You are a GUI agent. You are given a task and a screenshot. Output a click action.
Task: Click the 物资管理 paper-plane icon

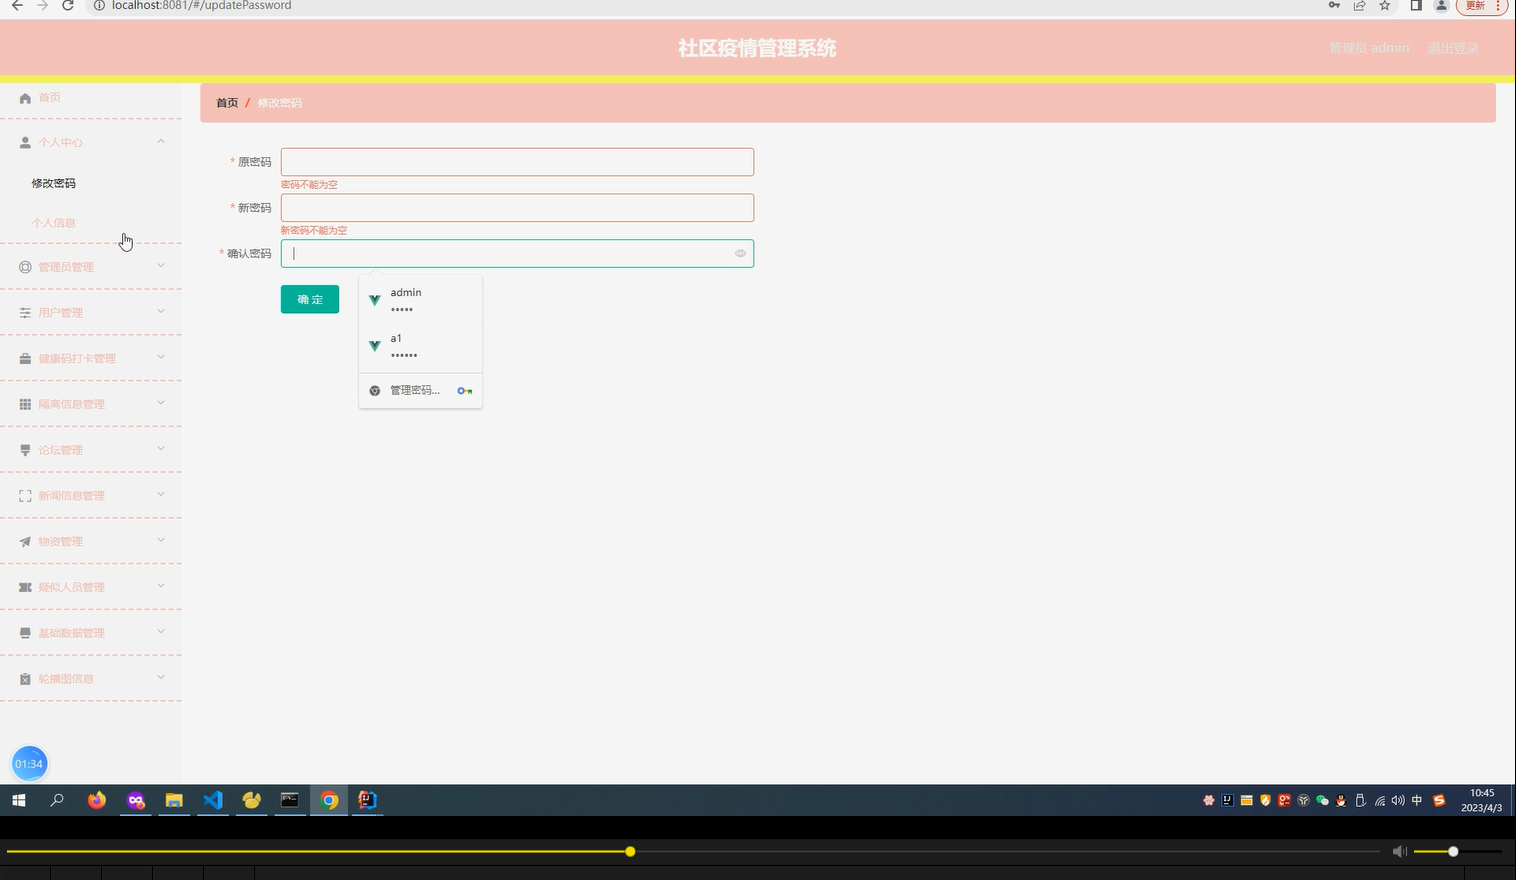pyautogui.click(x=24, y=540)
